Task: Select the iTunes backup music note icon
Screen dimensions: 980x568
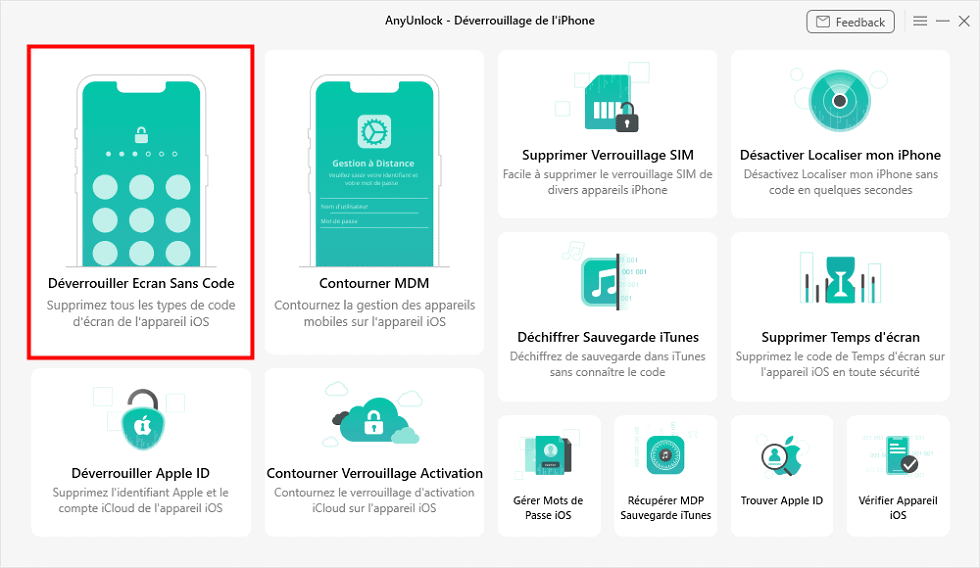Action: pyautogui.click(x=606, y=281)
